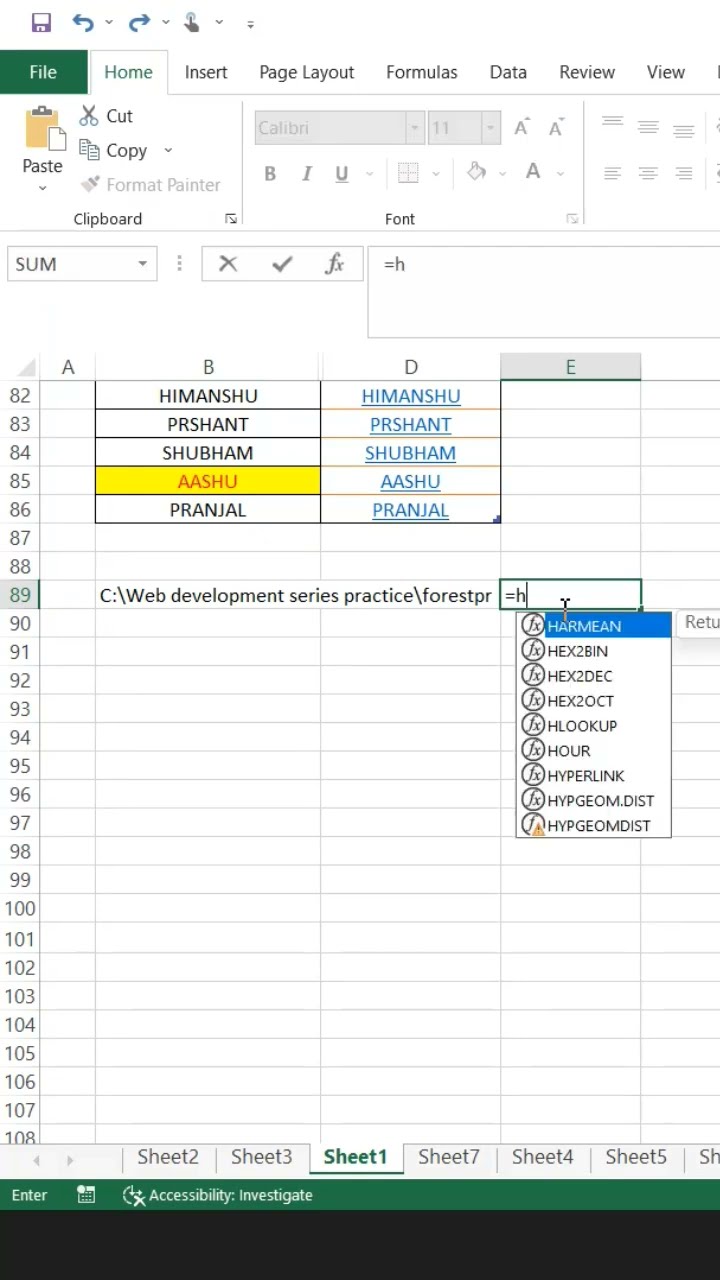Viewport: 720px width, 1280px height.
Task: Open the Data ribbon tab
Action: point(508,72)
